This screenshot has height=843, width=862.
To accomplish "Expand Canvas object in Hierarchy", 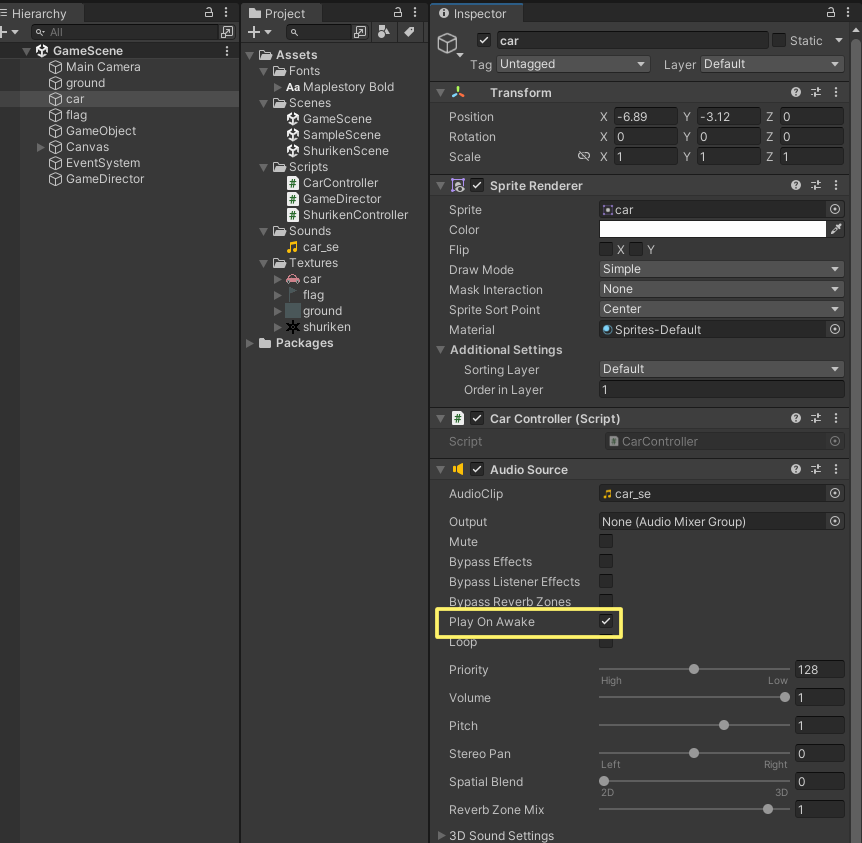I will pyautogui.click(x=40, y=147).
